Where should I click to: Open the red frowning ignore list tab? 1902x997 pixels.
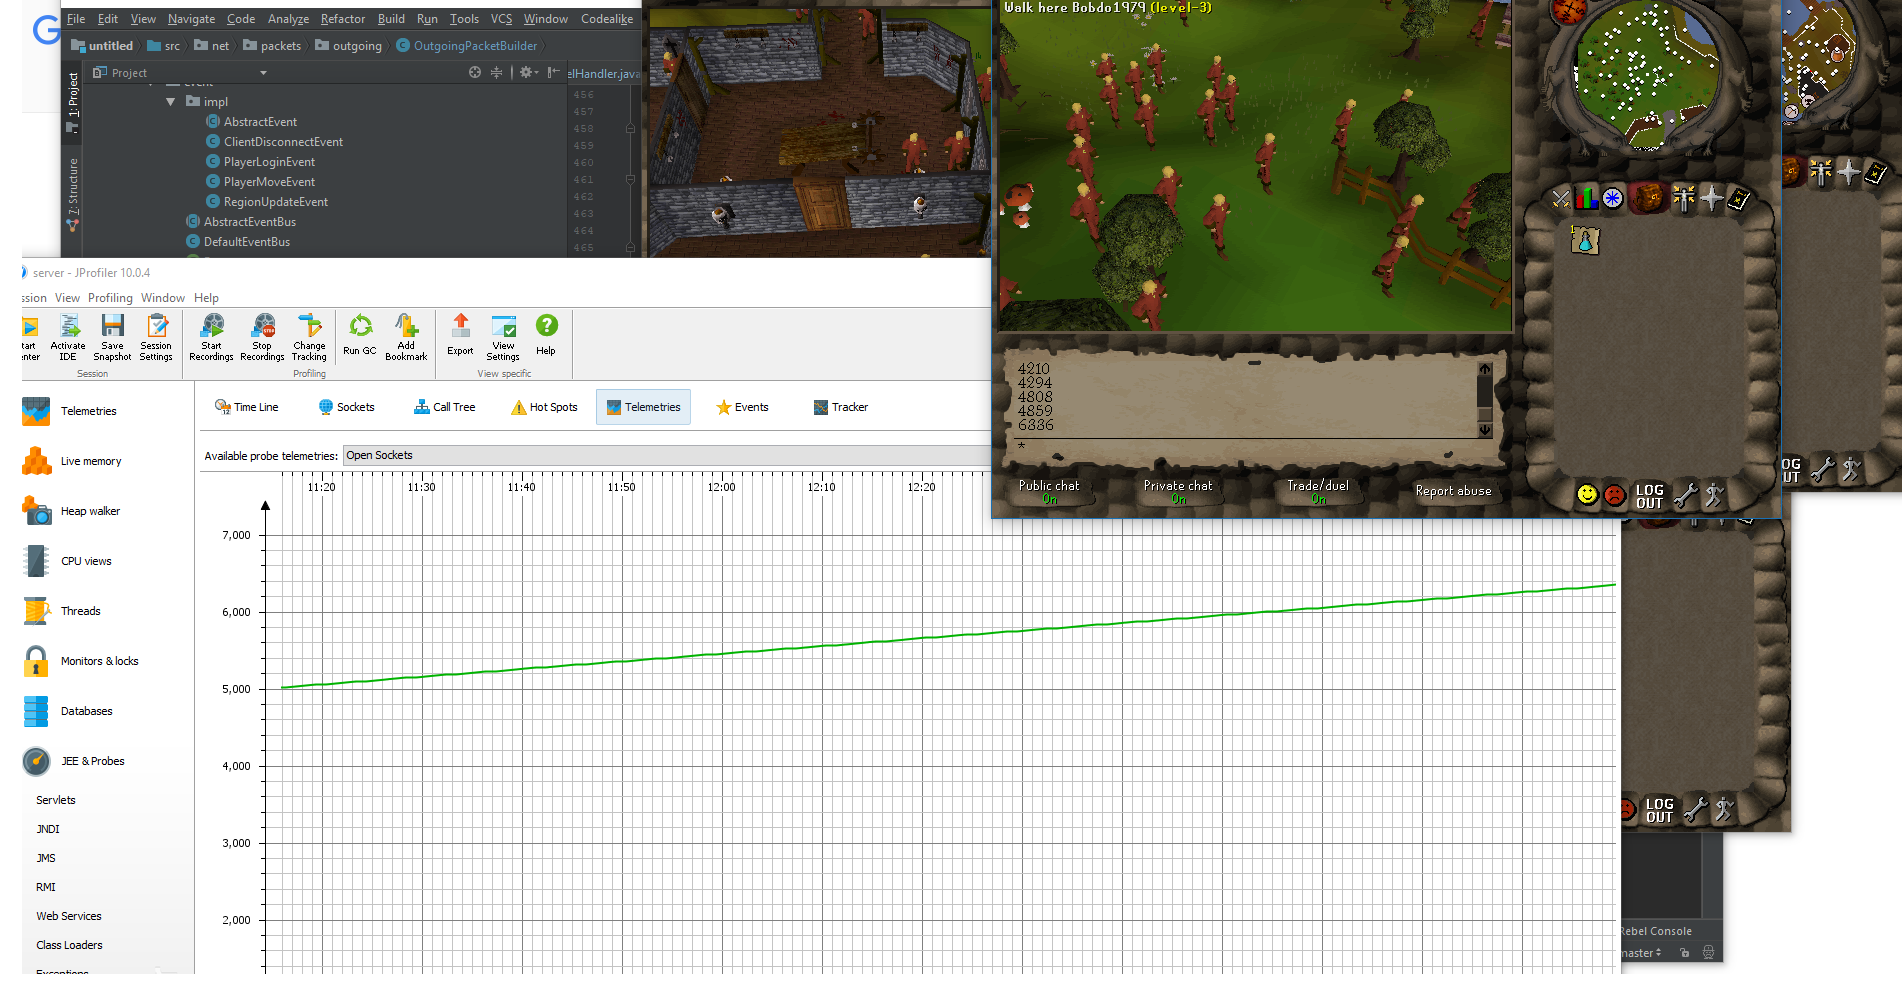[1614, 494]
